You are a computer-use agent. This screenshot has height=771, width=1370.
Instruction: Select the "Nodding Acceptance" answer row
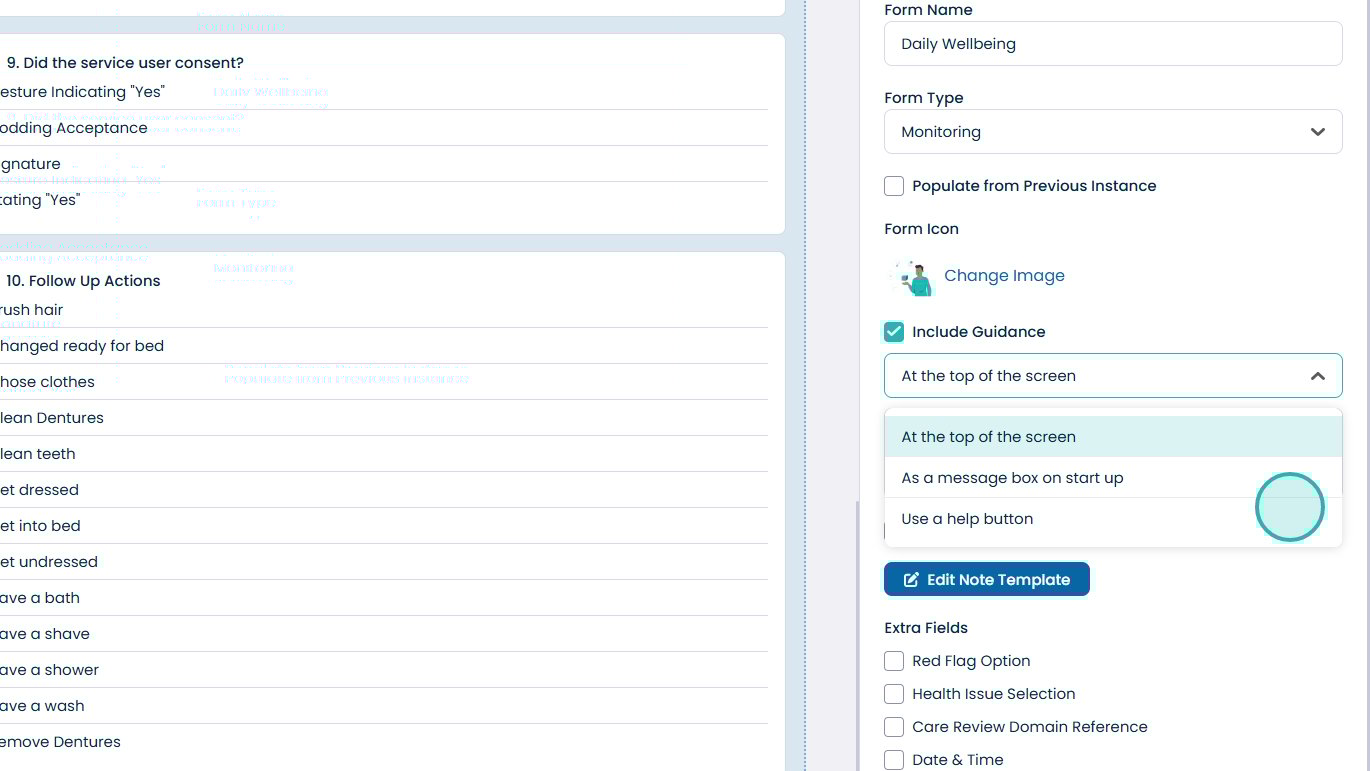tap(384, 128)
